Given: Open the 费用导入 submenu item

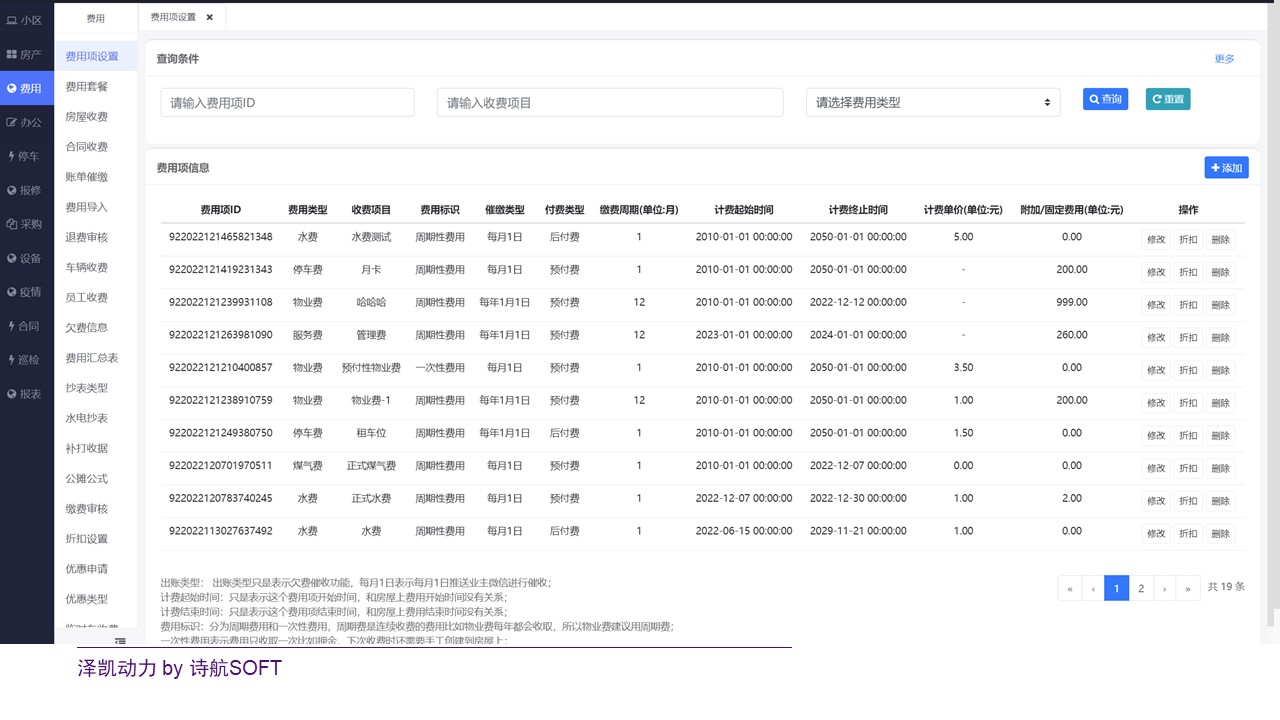Looking at the screenshot, I should 96,207.
